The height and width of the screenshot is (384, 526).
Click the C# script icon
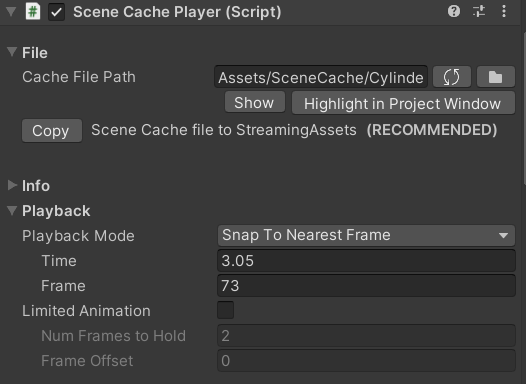33,12
